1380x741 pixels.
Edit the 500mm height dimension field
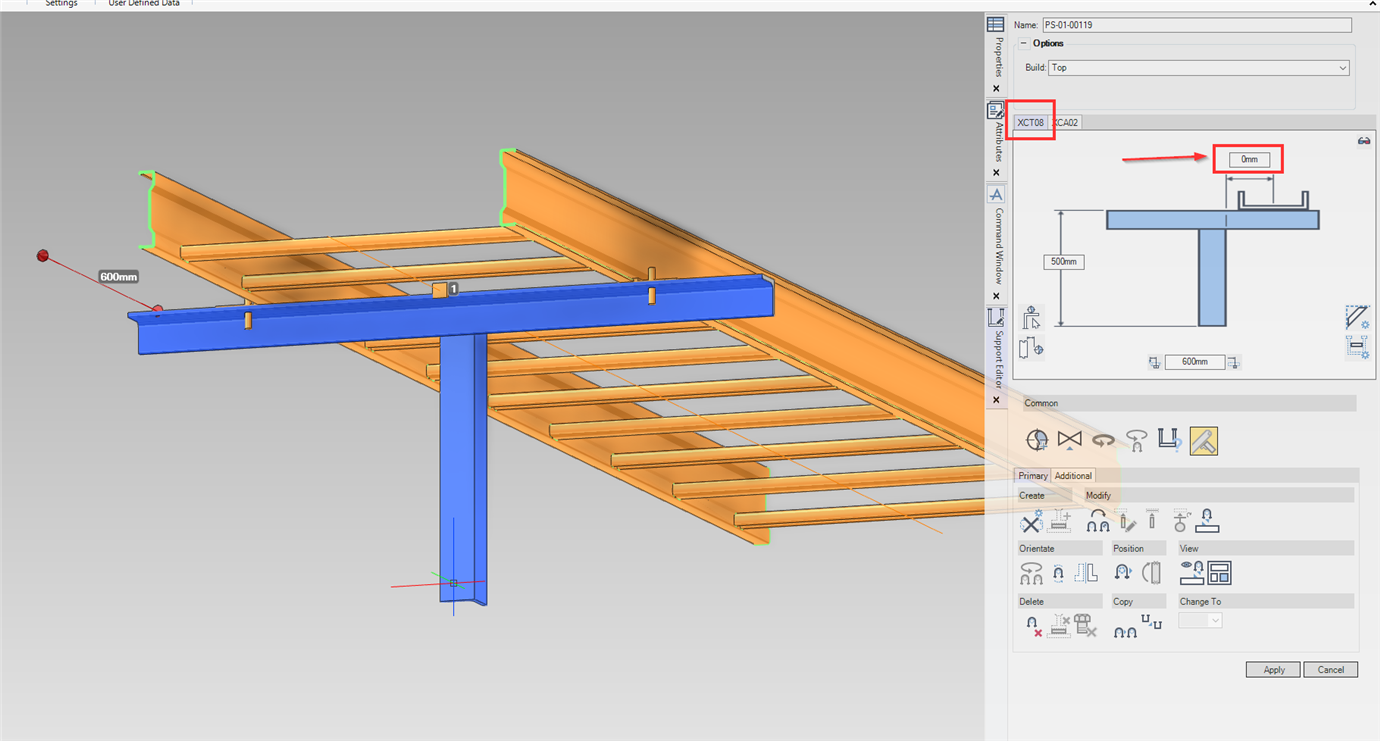coord(1064,262)
